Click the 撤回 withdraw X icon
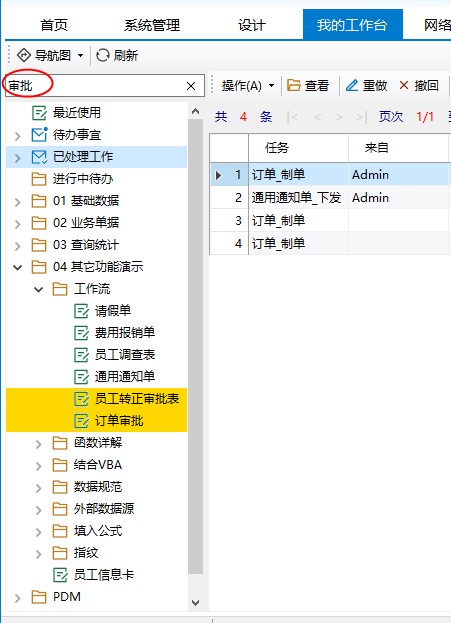This screenshot has width=451, height=623. [x=404, y=85]
